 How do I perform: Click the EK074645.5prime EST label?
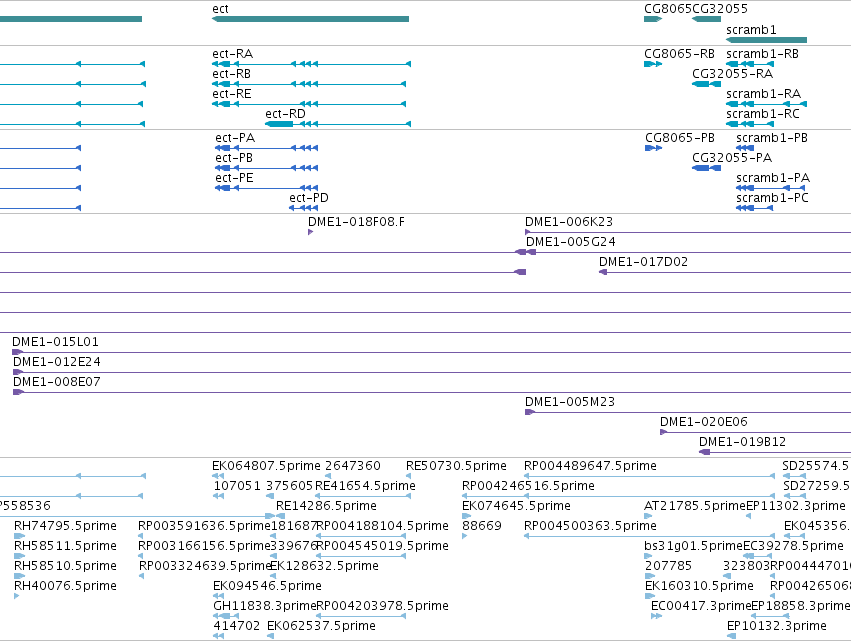[x=516, y=506]
